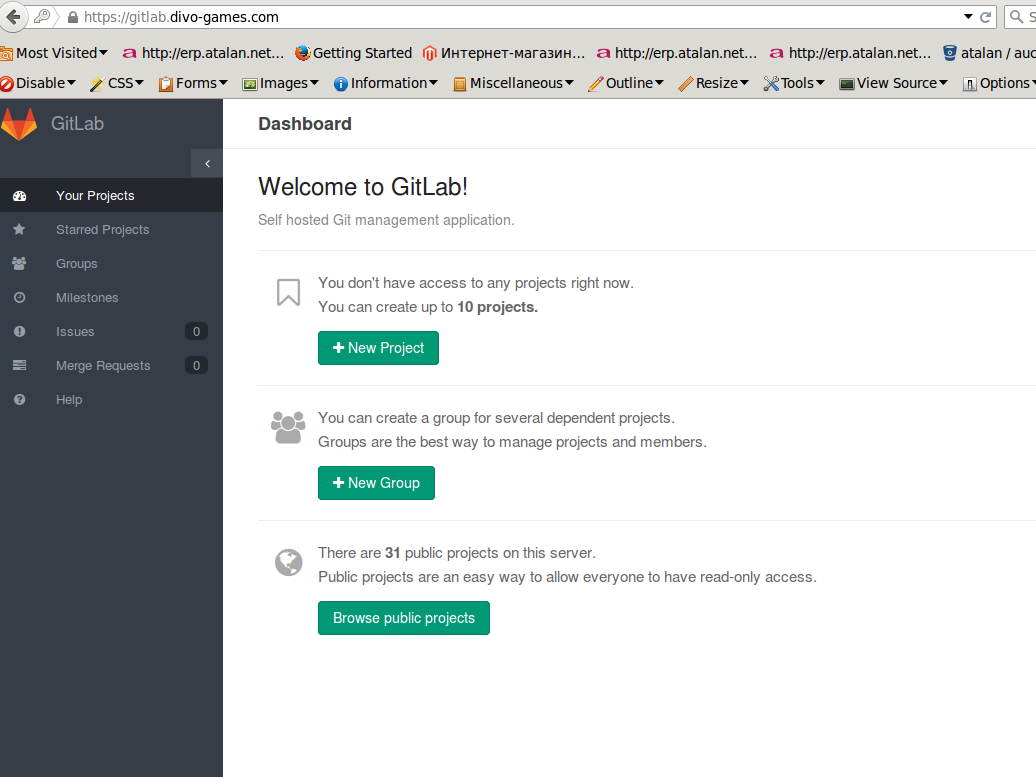The width and height of the screenshot is (1036, 777).
Task: Open Merge Requests in sidebar
Action: 111,365
